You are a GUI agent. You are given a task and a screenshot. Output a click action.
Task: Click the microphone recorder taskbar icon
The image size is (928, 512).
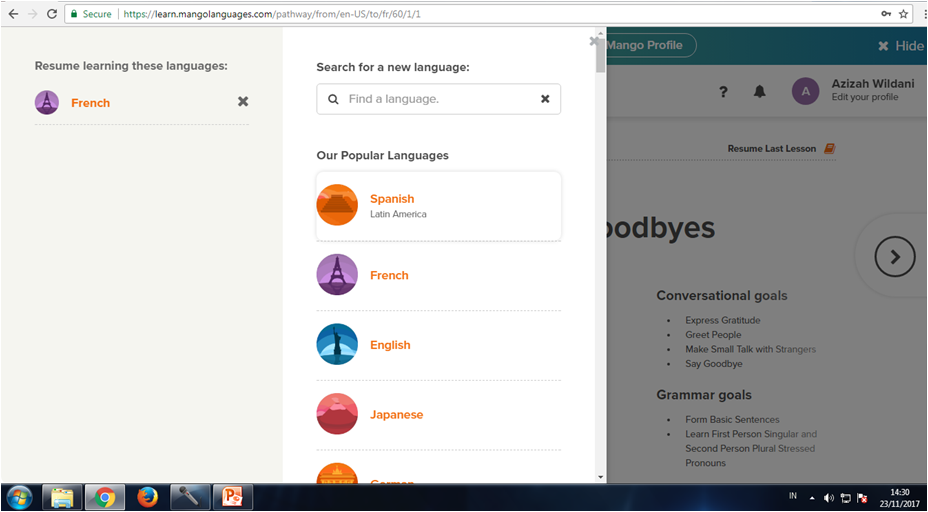click(190, 497)
